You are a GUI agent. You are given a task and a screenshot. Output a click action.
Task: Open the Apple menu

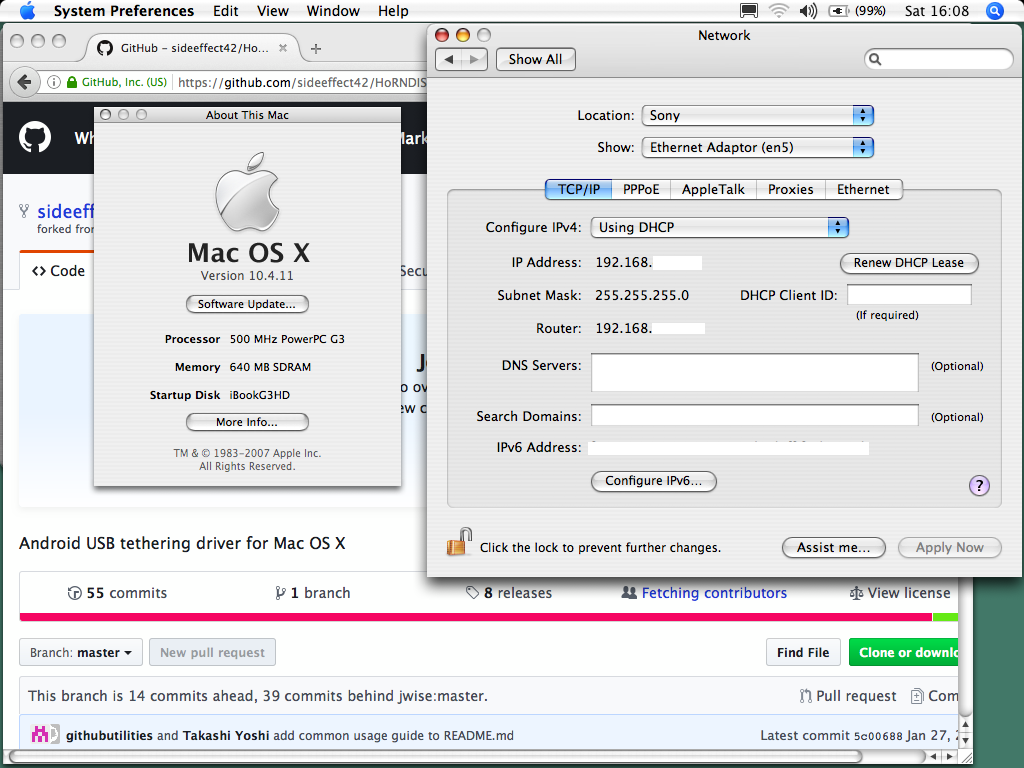click(27, 10)
